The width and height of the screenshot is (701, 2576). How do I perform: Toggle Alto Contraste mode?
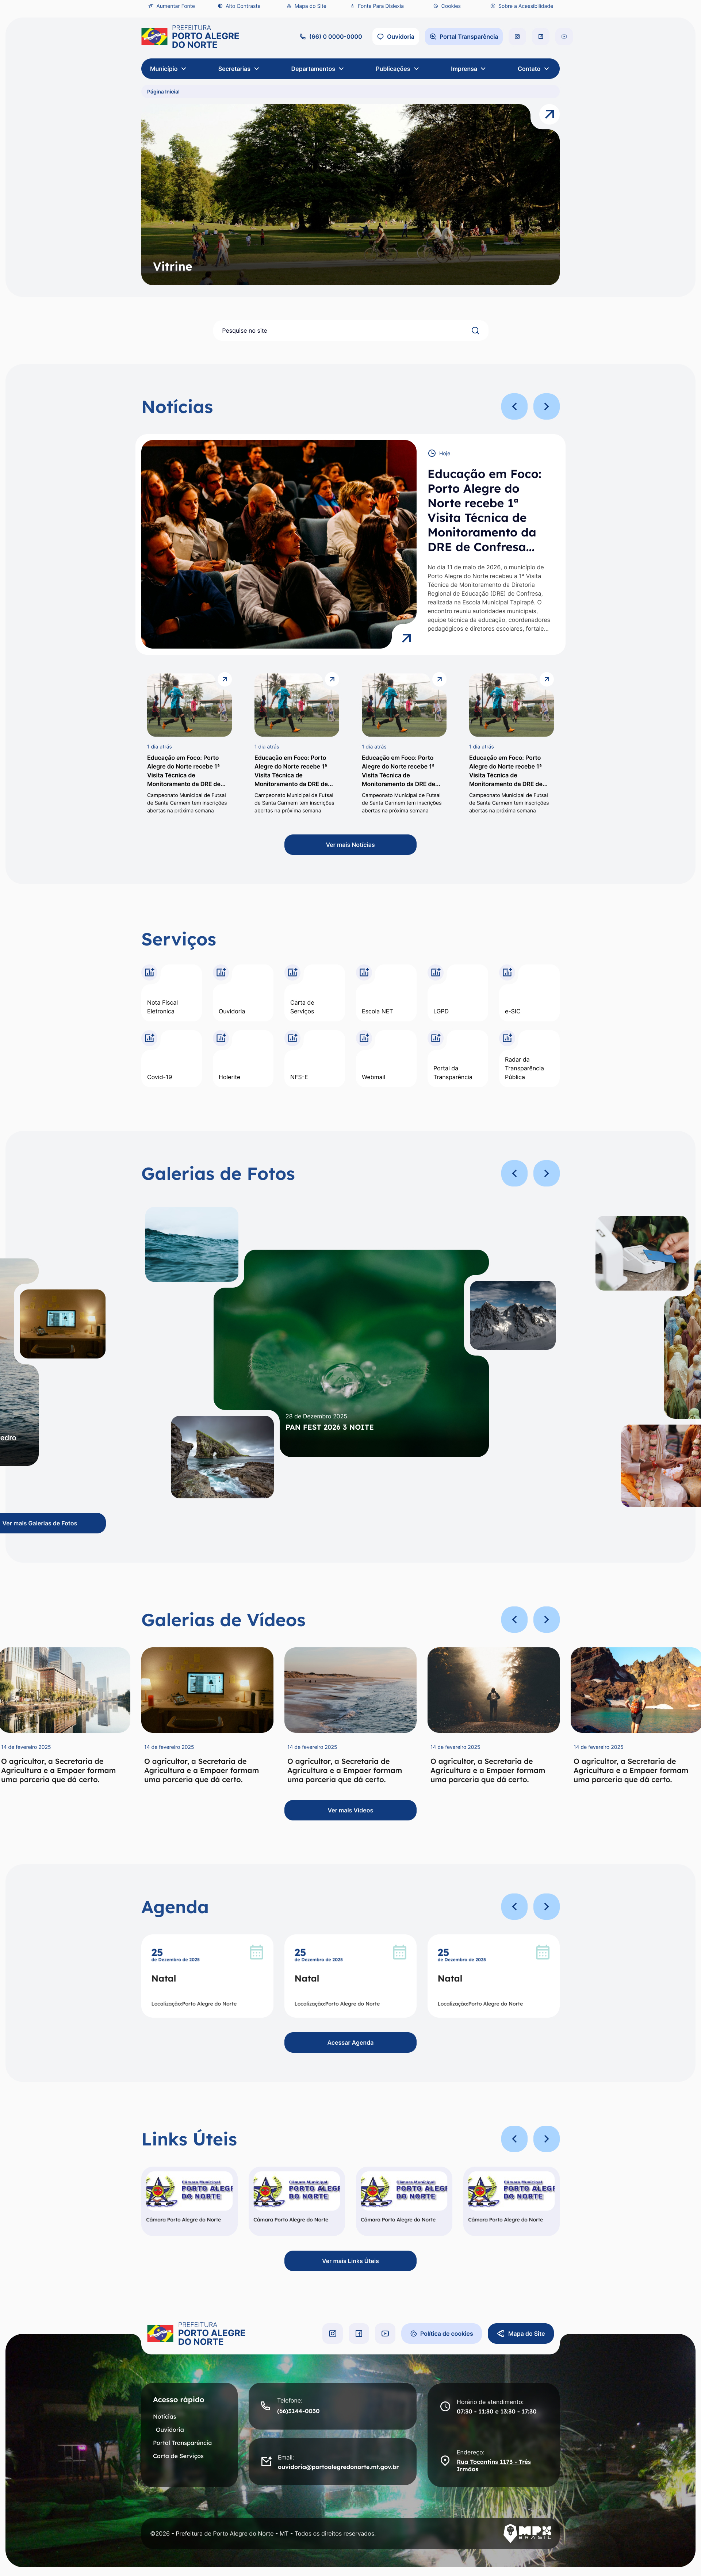(239, 6)
